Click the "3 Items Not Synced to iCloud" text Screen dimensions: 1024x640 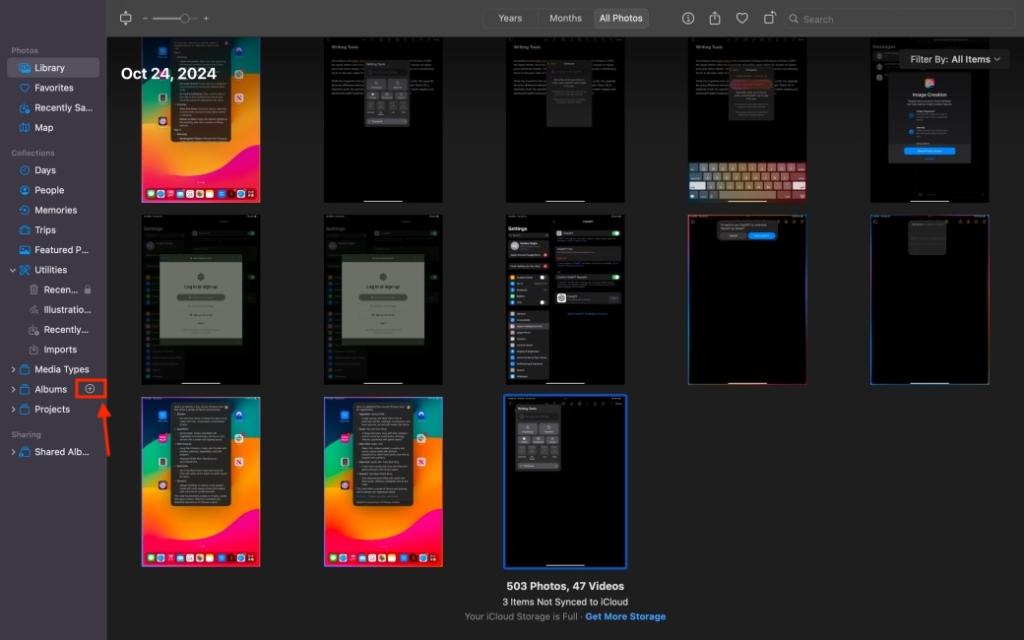[565, 601]
